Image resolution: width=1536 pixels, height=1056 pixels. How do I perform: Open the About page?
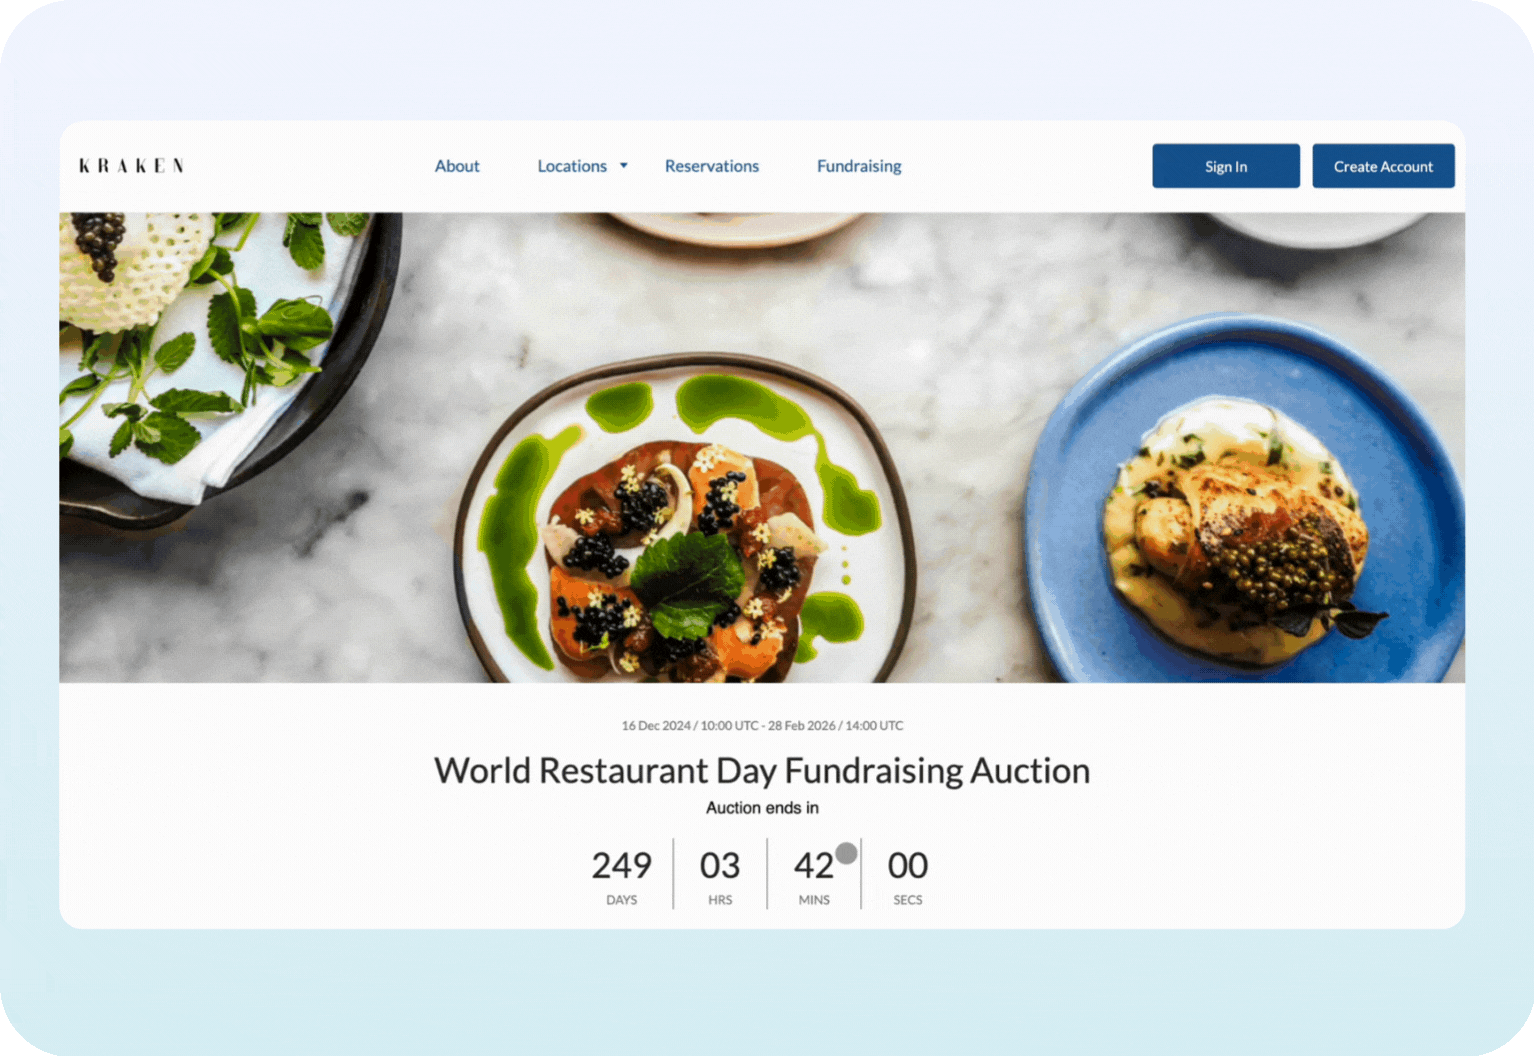pos(457,166)
